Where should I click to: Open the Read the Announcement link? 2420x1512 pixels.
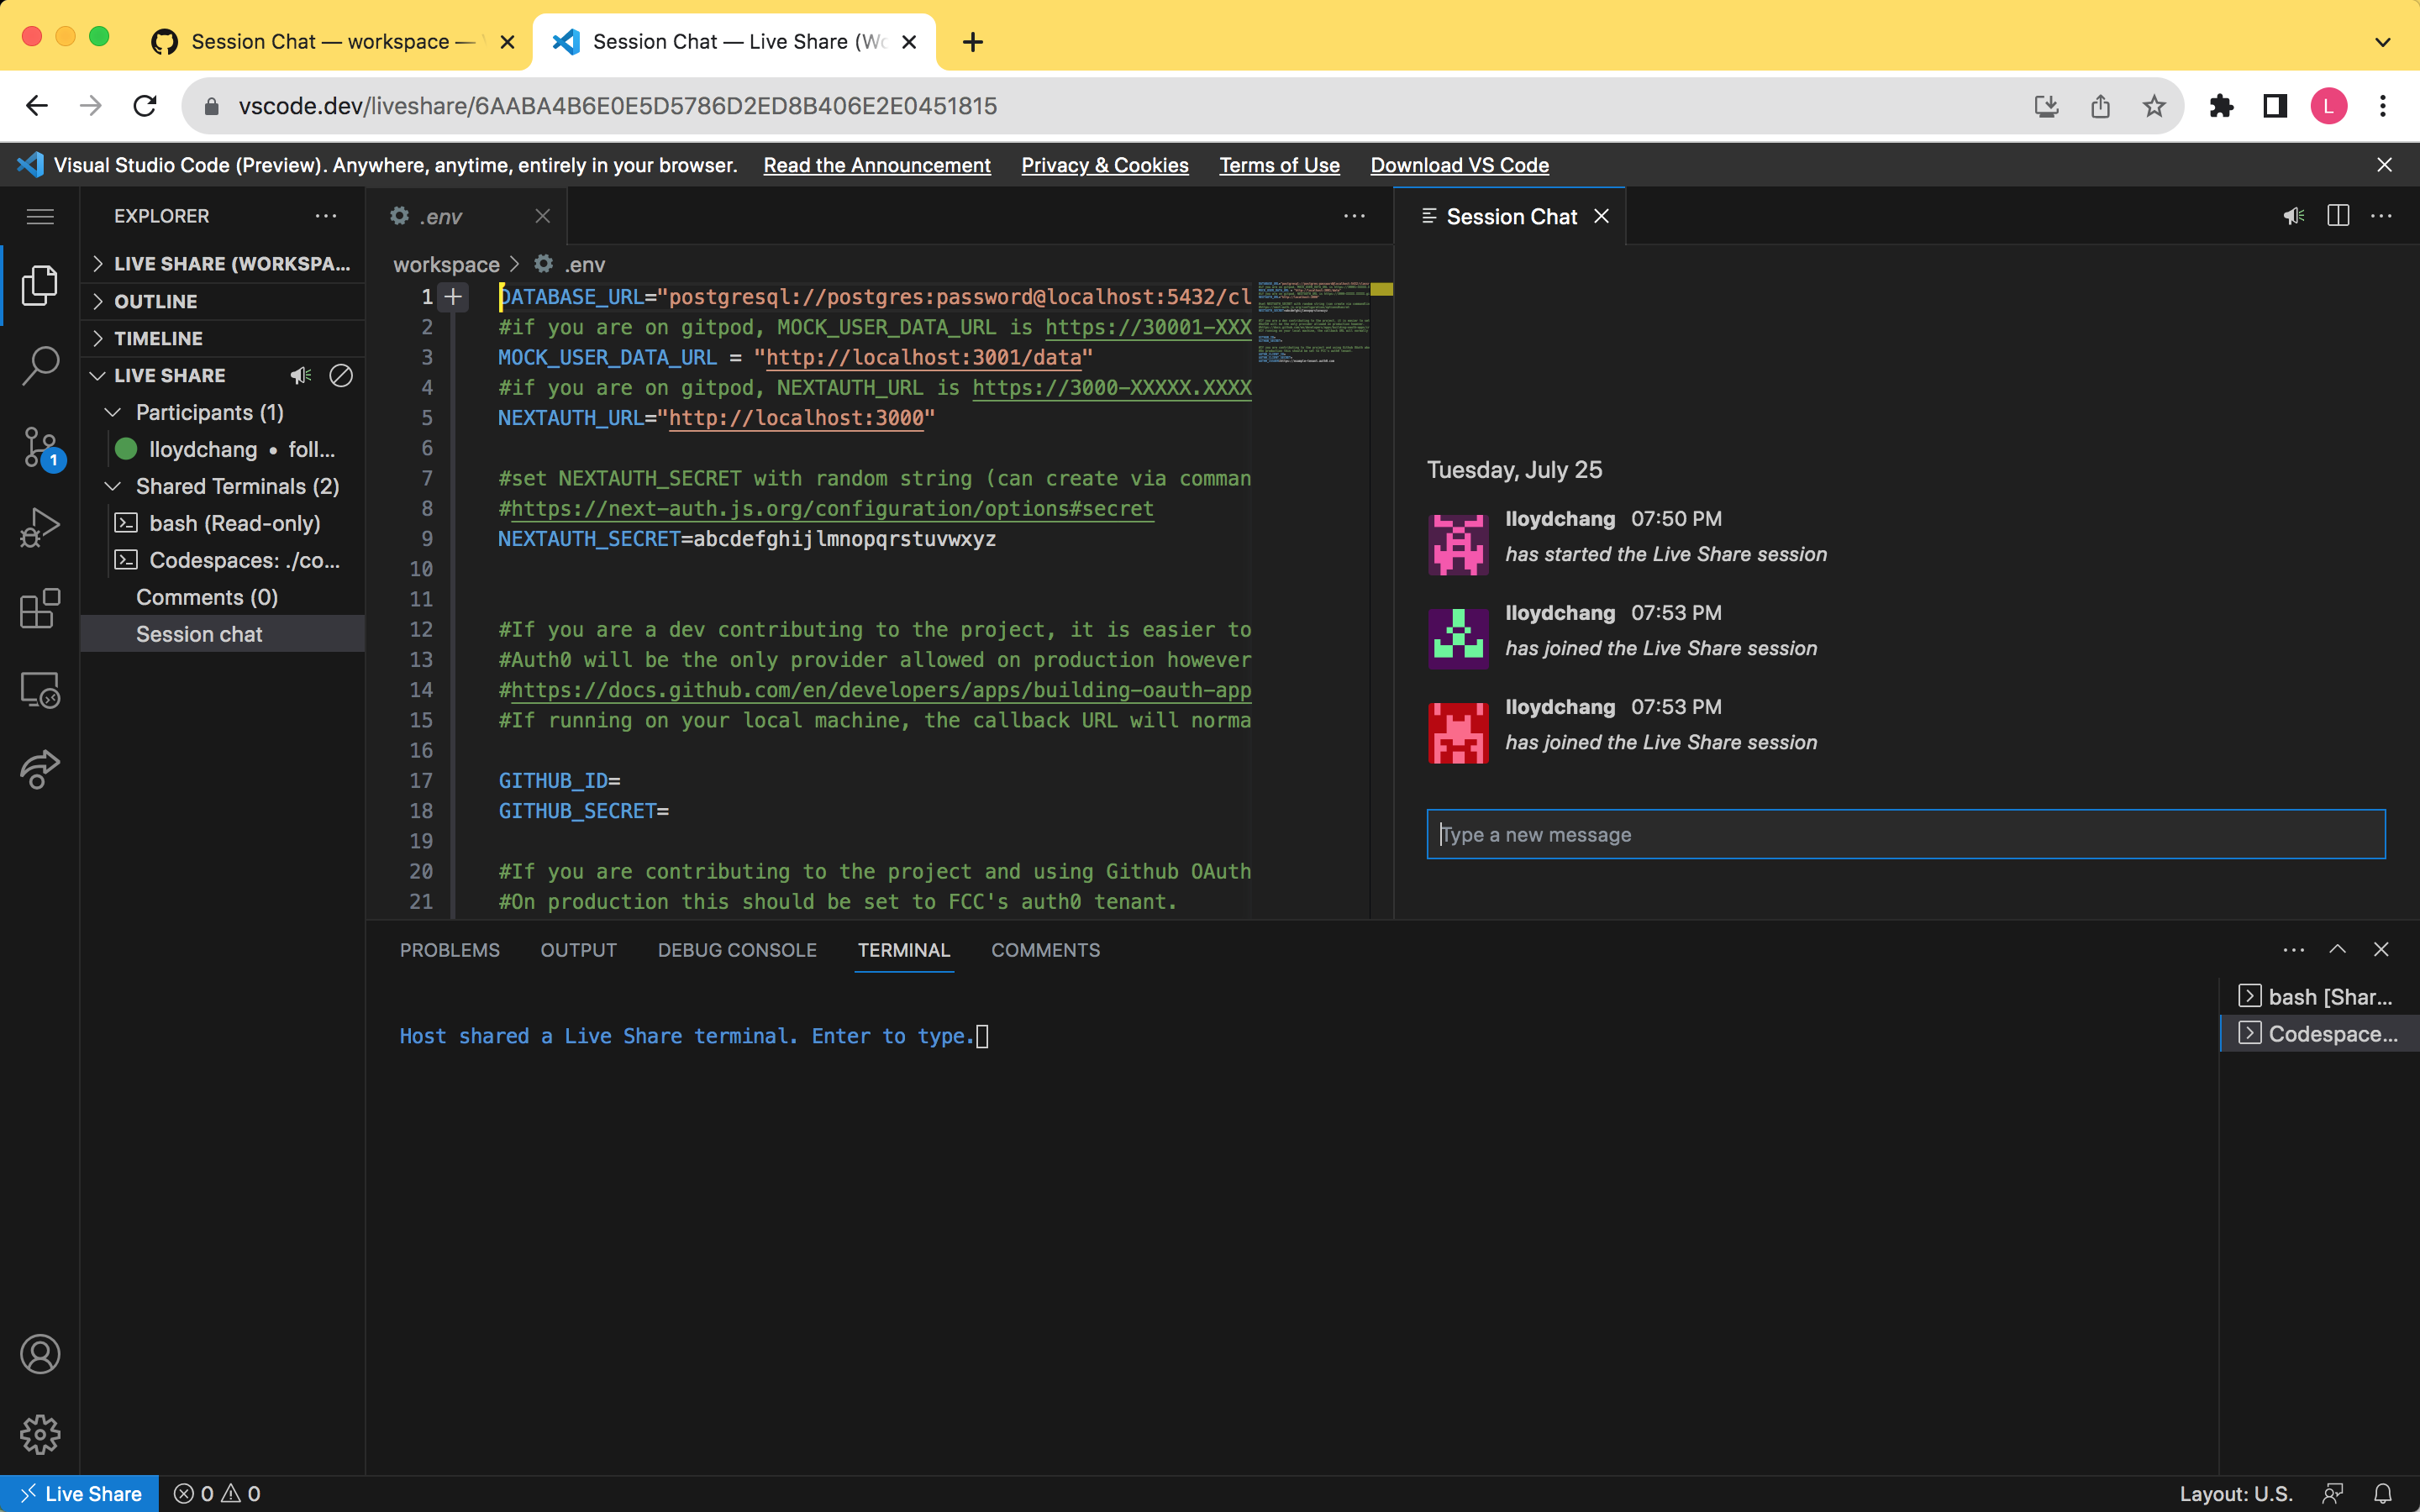(x=877, y=165)
